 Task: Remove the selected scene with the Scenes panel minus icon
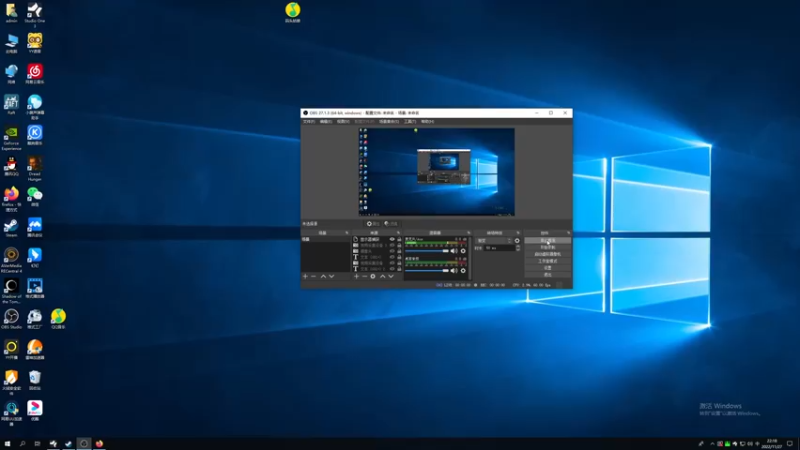pyautogui.click(x=313, y=276)
